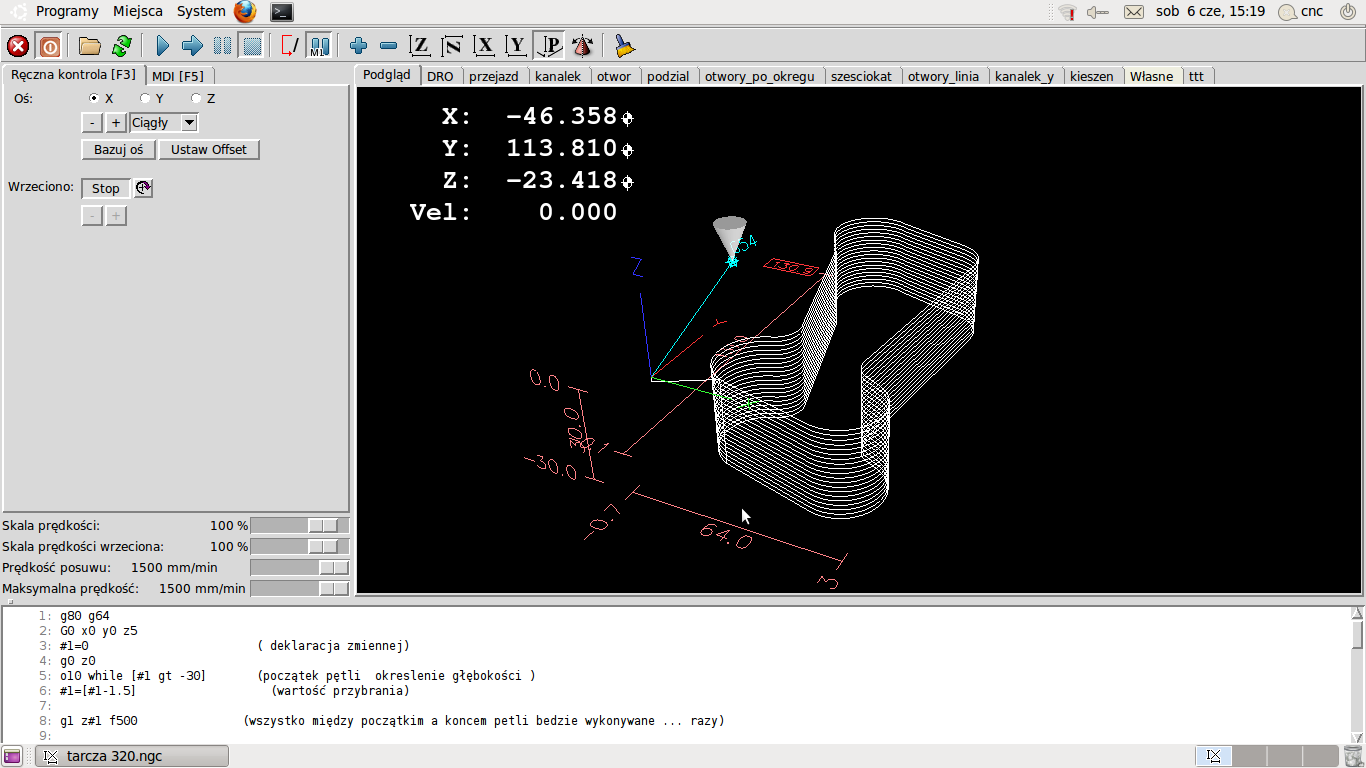Click the G-code pane vertical scrollbar
The height and width of the screenshot is (768, 1366).
pyautogui.click(x=1357, y=675)
